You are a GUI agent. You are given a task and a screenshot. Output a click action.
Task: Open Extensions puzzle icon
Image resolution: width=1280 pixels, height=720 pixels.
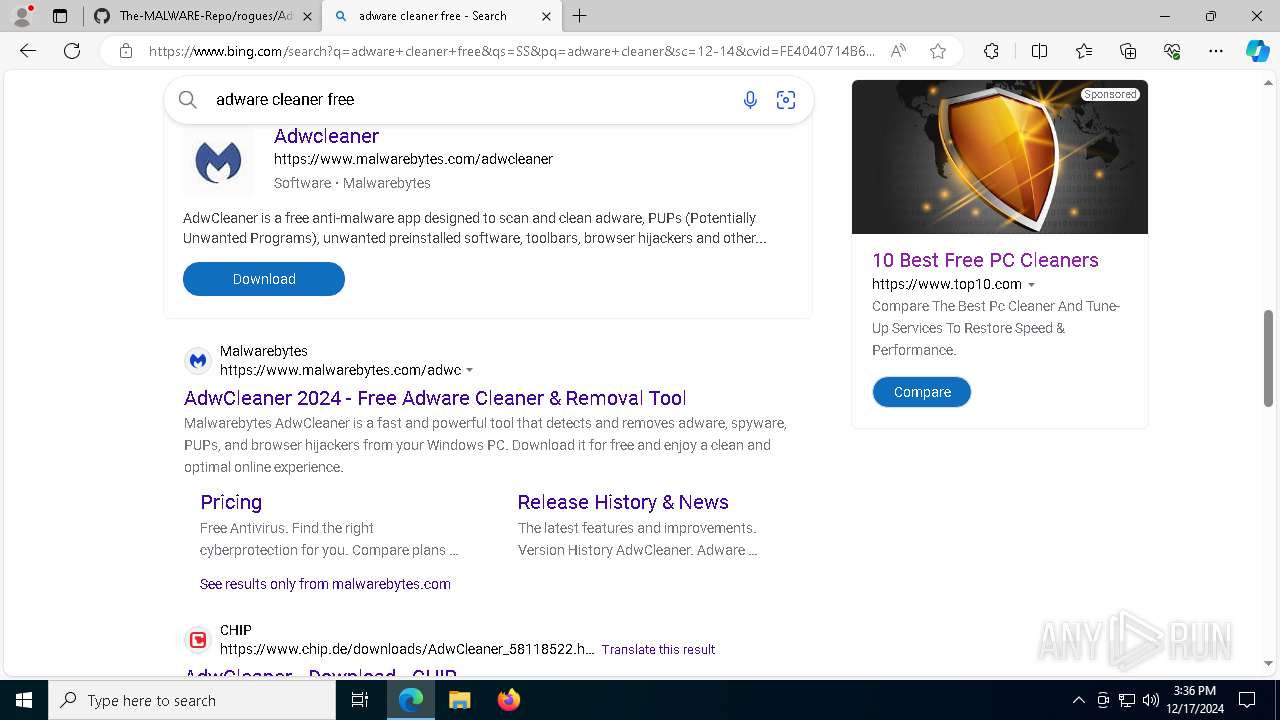(x=991, y=51)
